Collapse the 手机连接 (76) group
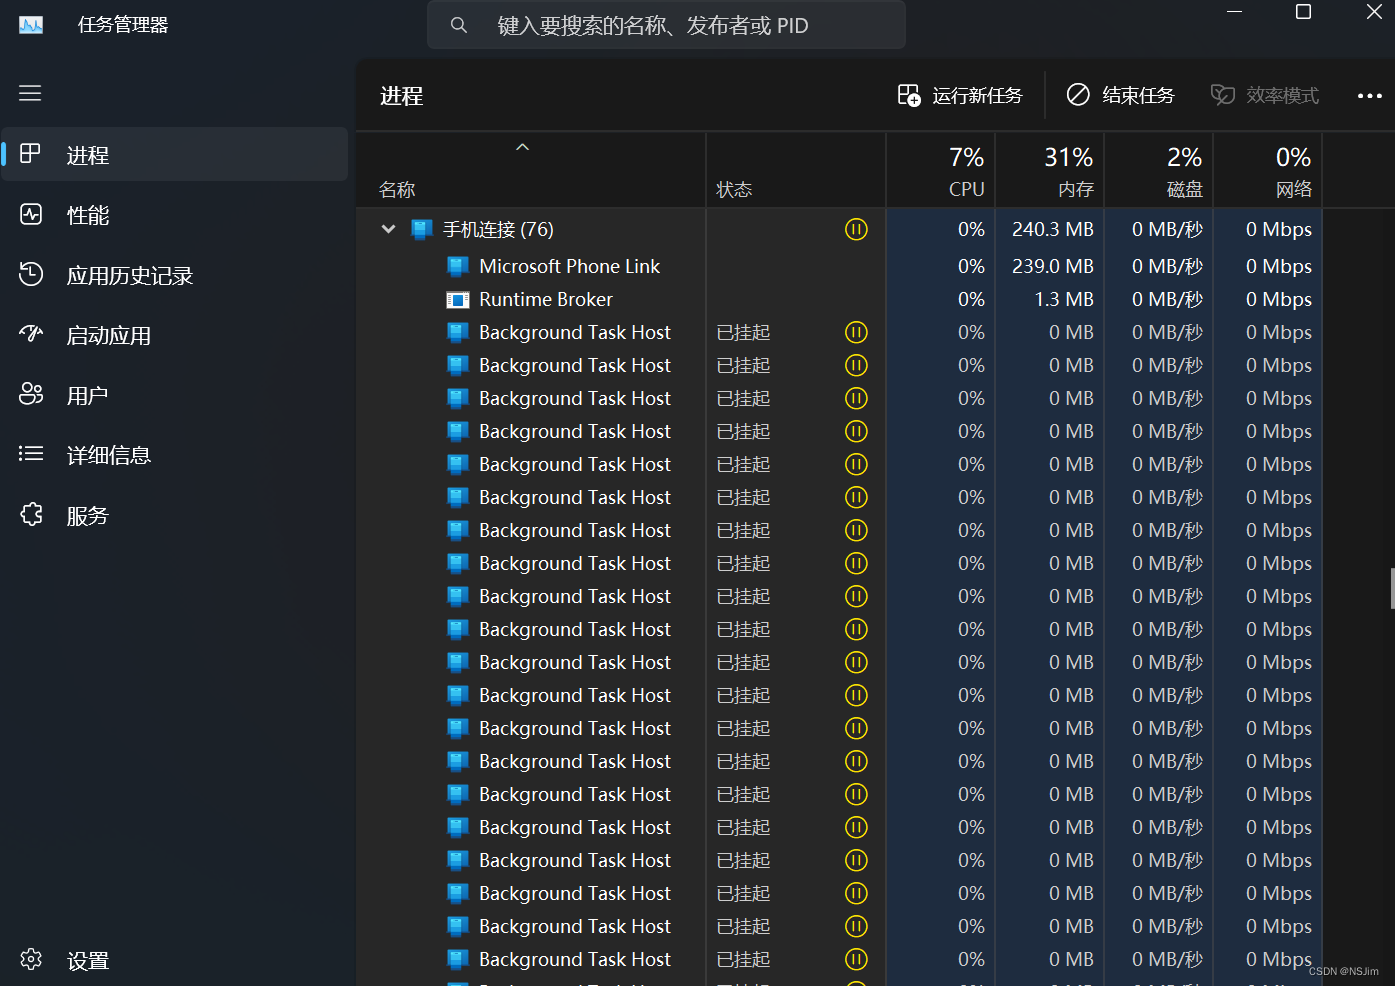1395x986 pixels. click(x=388, y=229)
